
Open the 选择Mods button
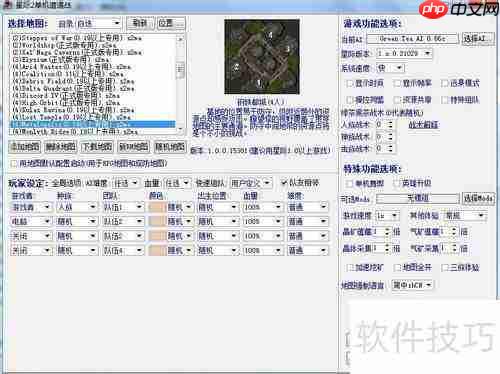pyautogui.click(x=478, y=199)
